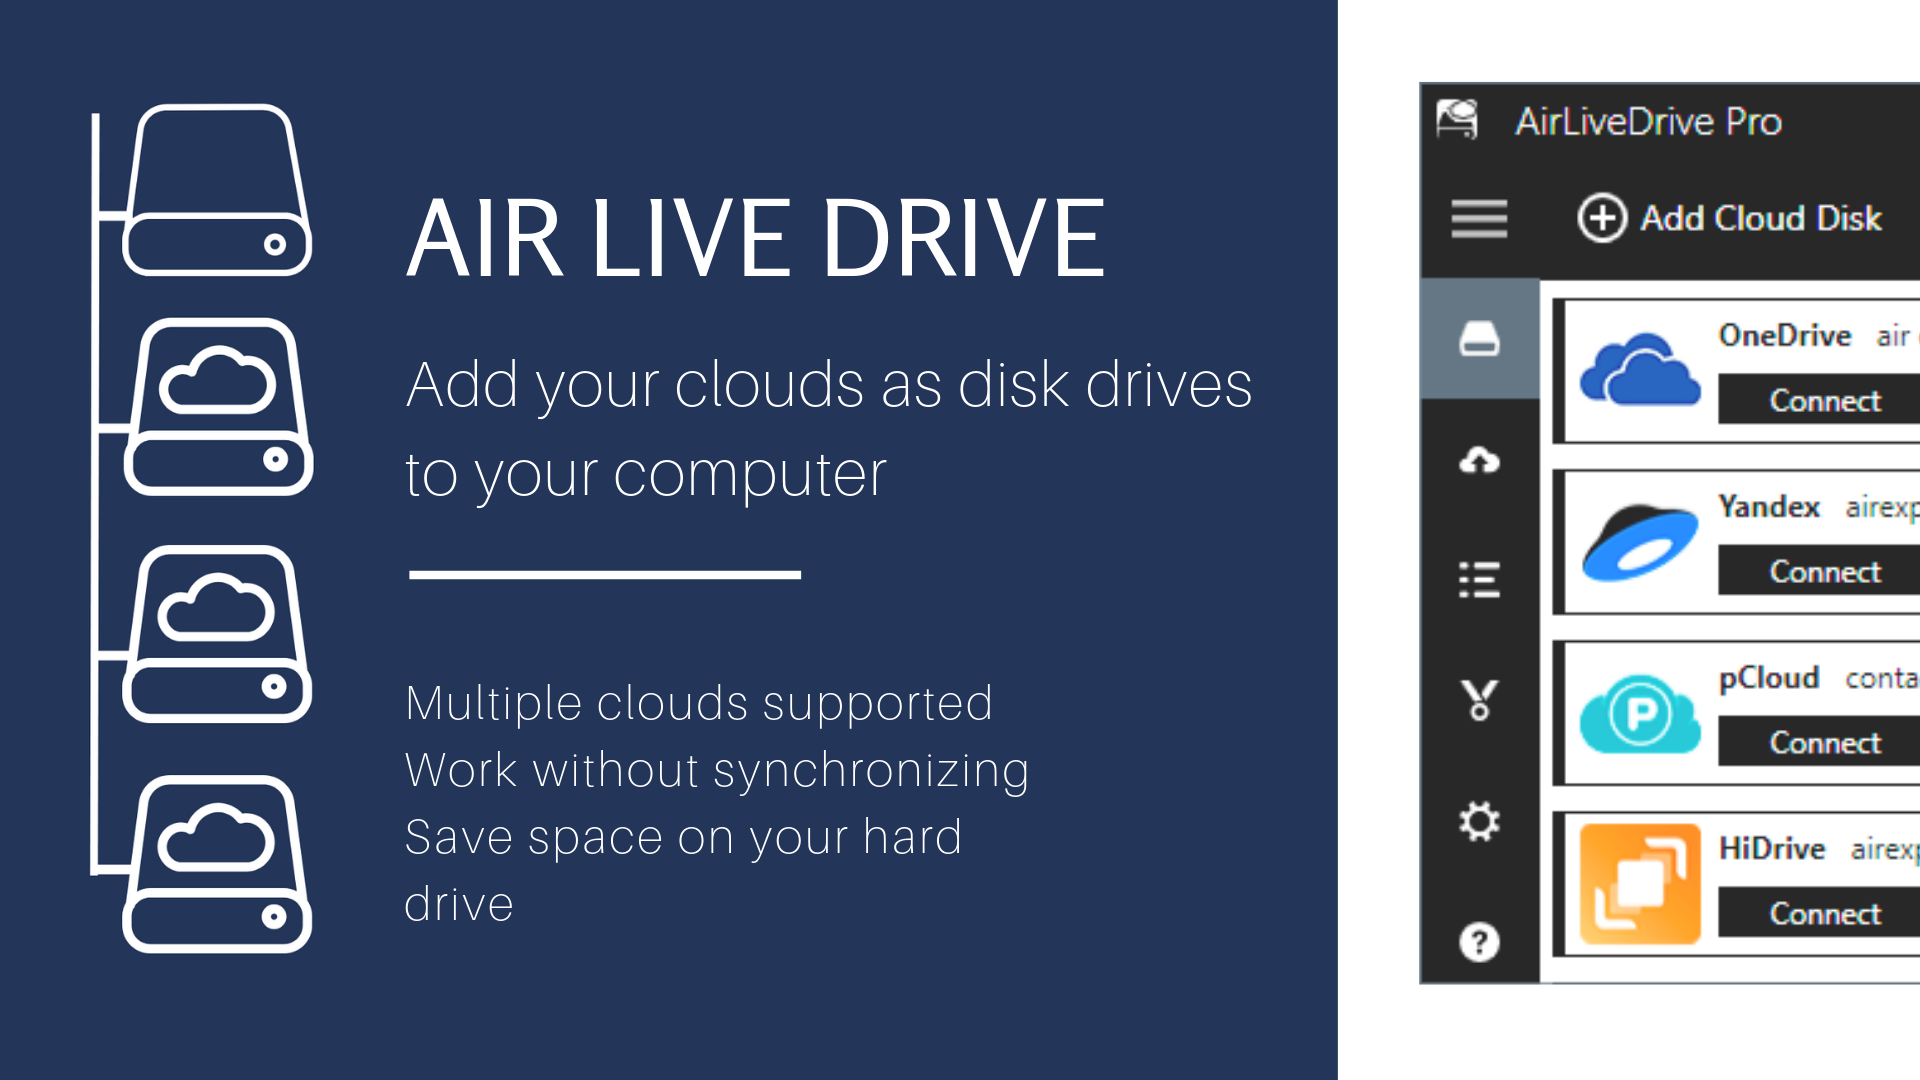Open the hamburger menu in AirLiveDrive
Viewport: 1920px width, 1080px height.
1473,218
